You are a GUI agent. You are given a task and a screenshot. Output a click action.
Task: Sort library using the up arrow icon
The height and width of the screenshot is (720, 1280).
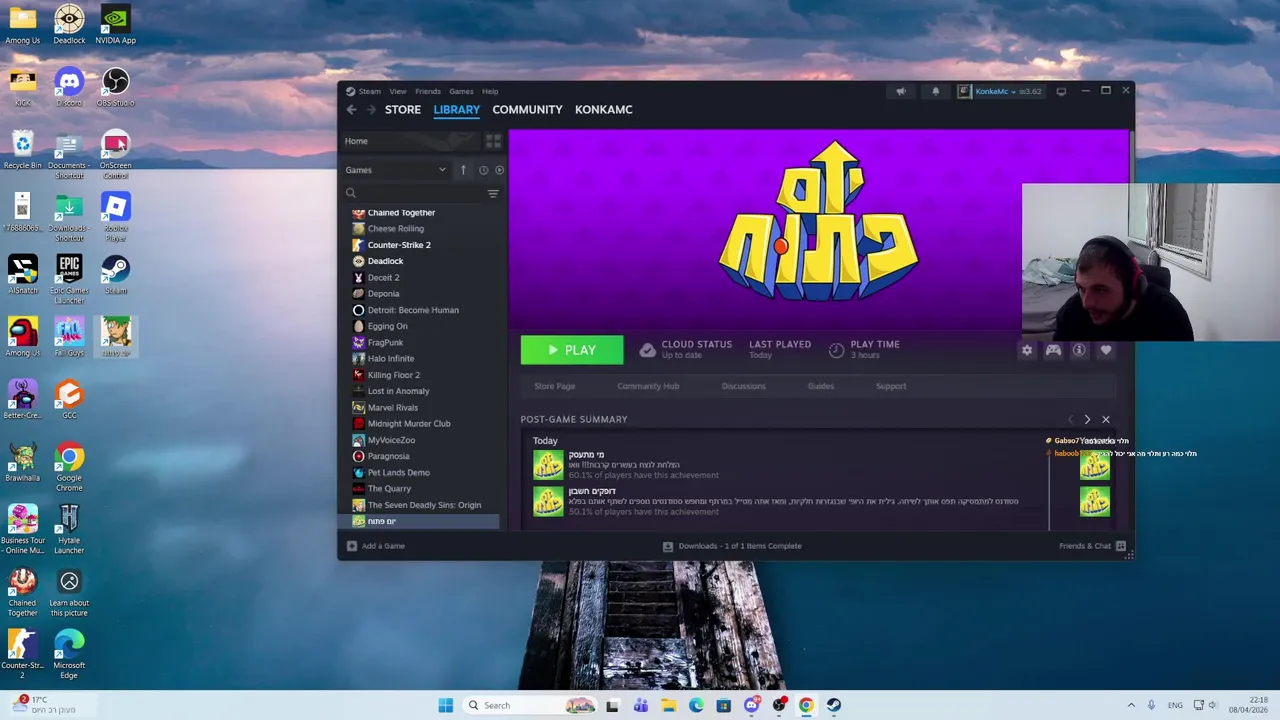(x=463, y=170)
